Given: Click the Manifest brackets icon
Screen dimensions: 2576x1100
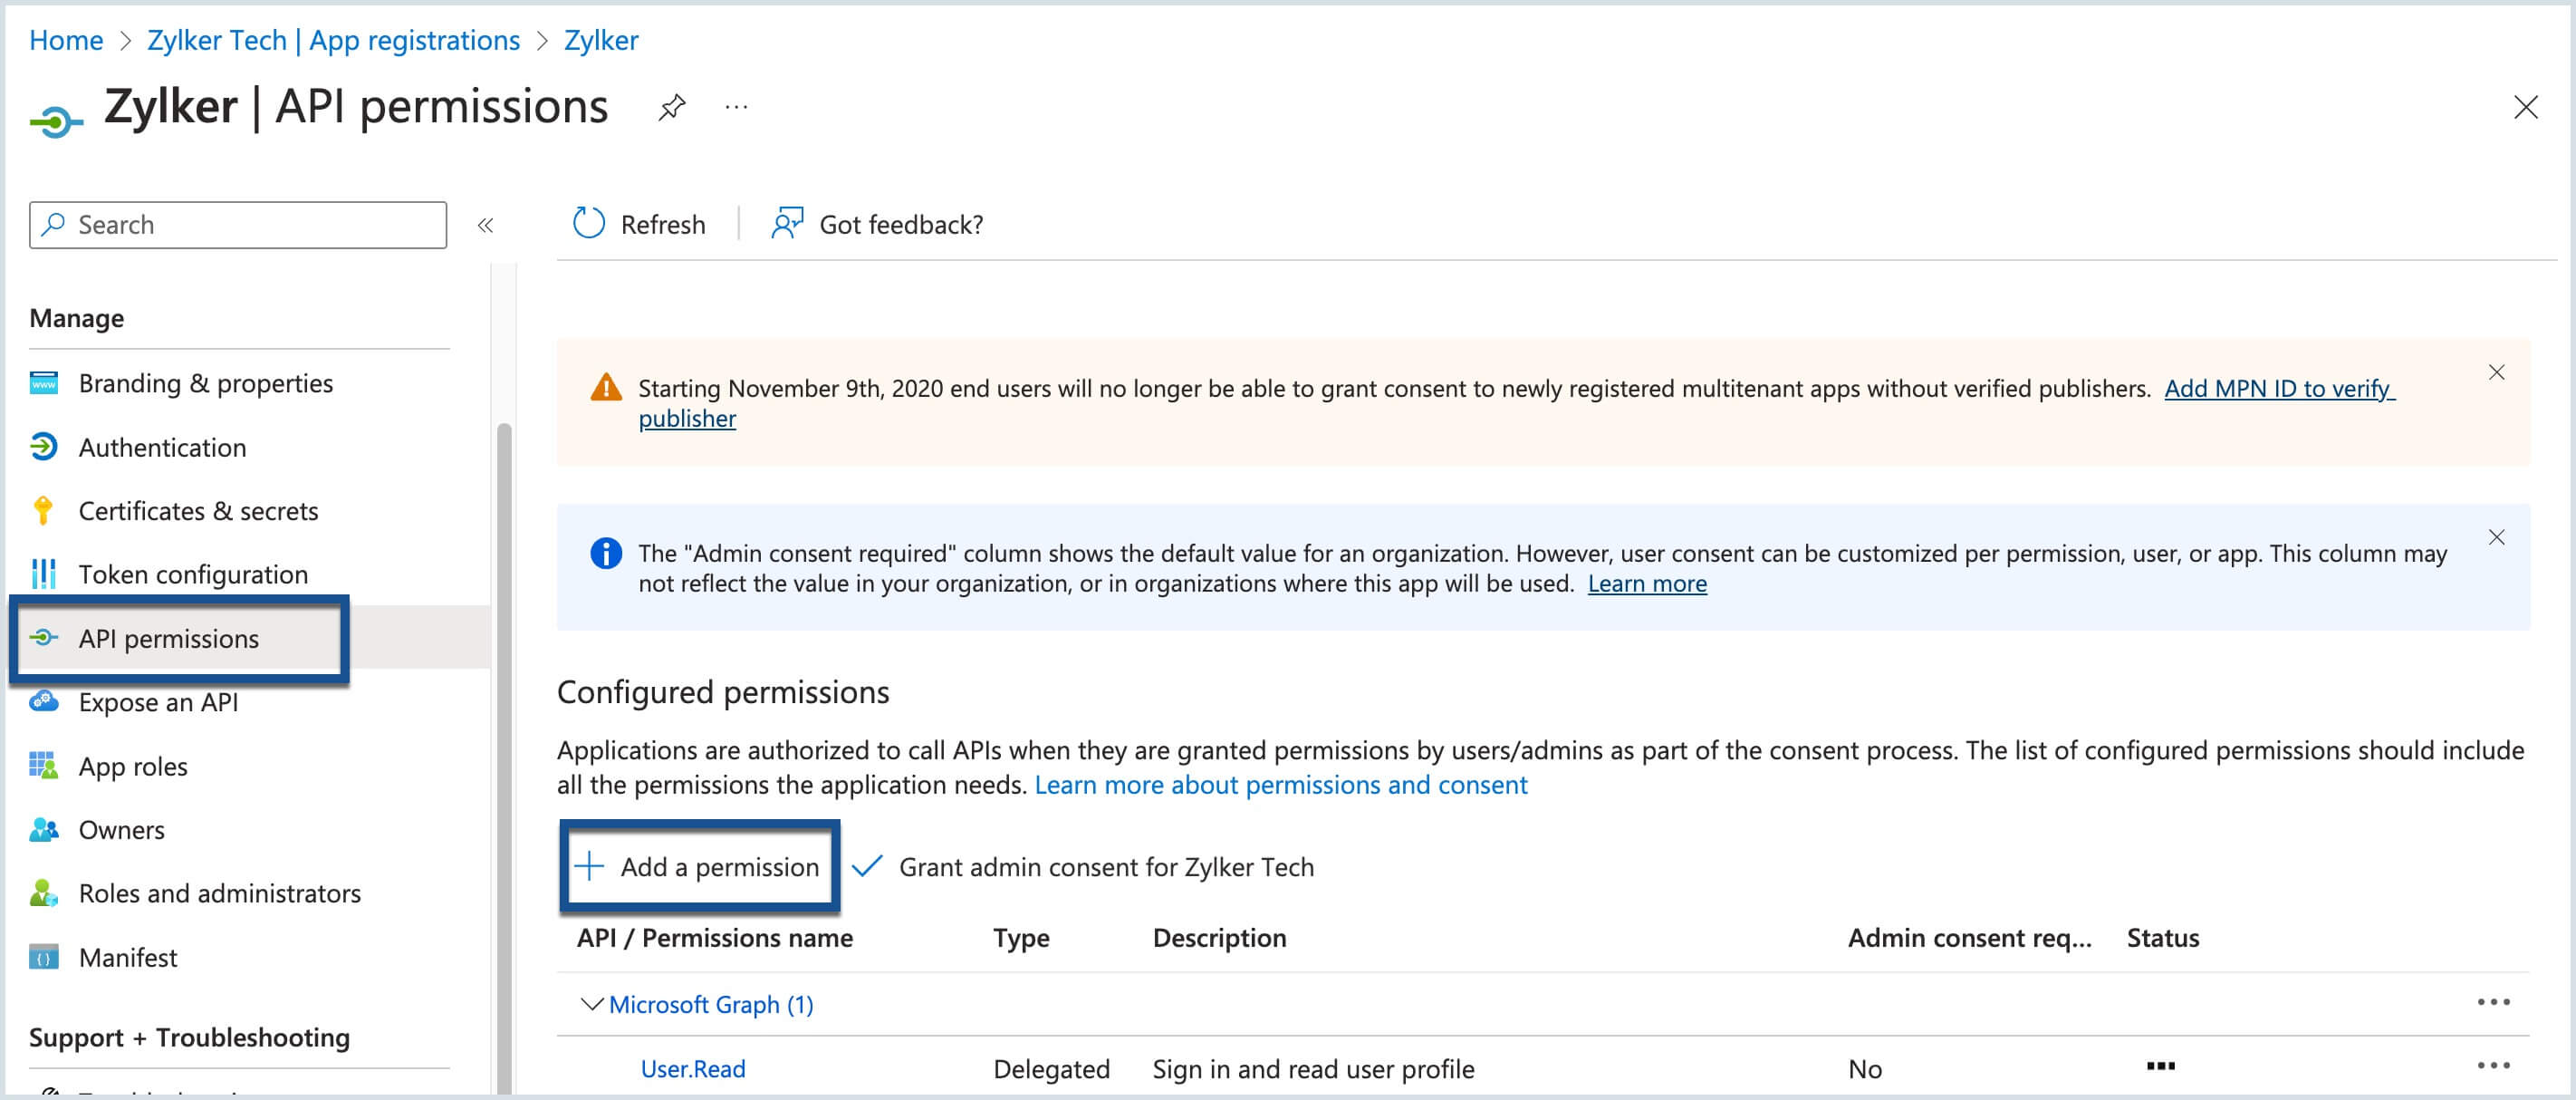Looking at the screenshot, I should 44,957.
